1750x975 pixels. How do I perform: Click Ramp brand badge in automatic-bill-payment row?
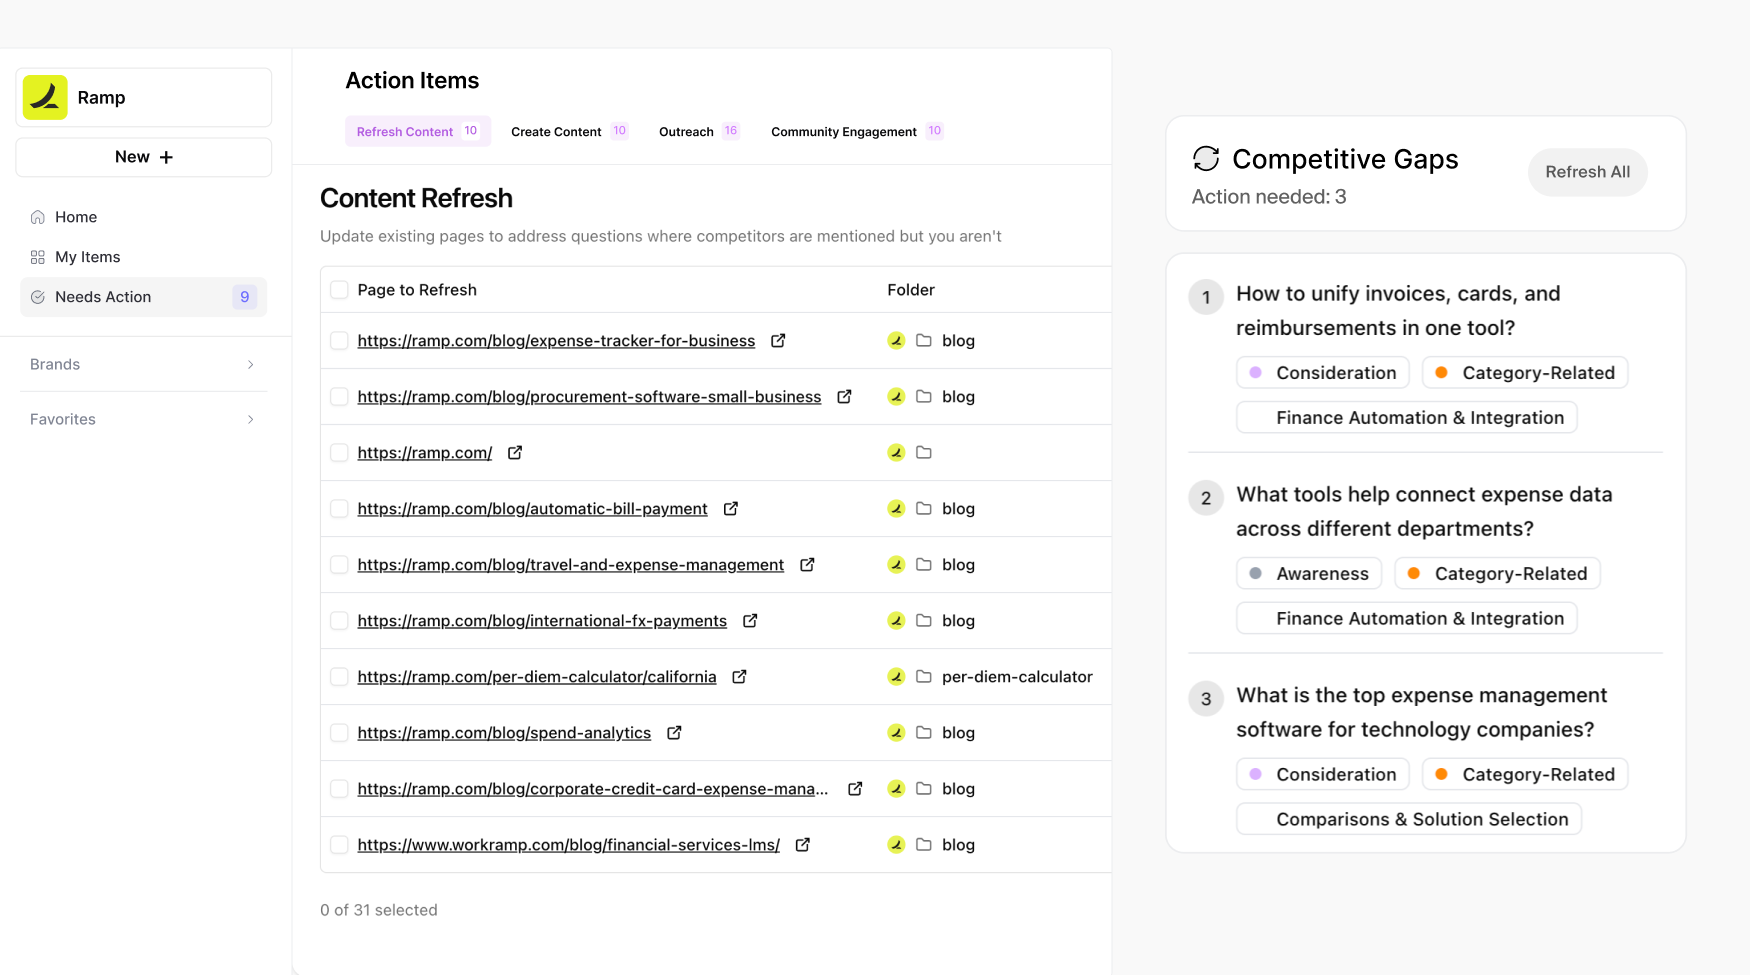(896, 509)
